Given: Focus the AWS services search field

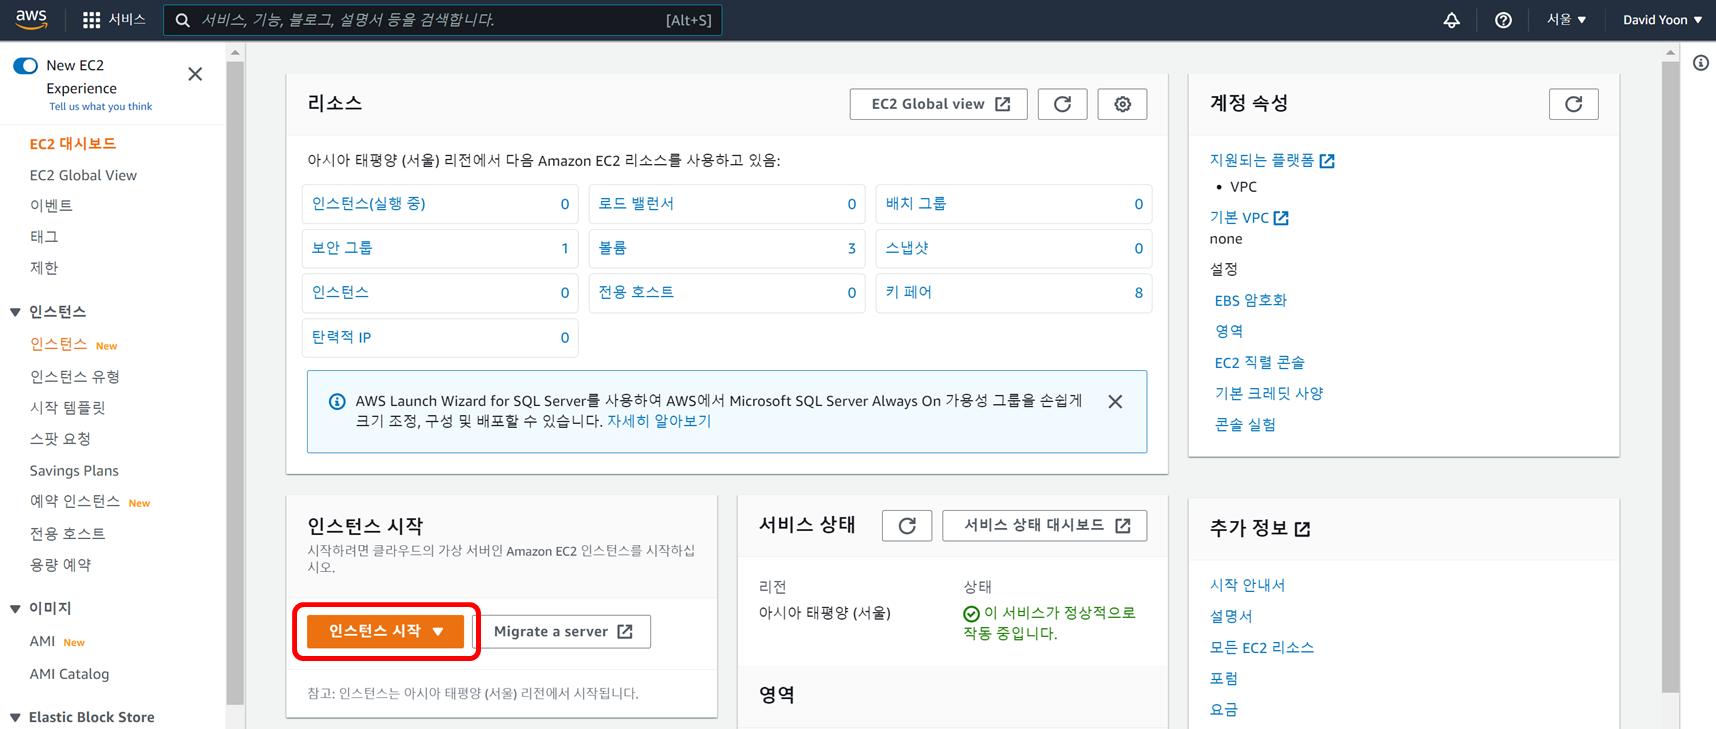Looking at the screenshot, I should click(442, 20).
